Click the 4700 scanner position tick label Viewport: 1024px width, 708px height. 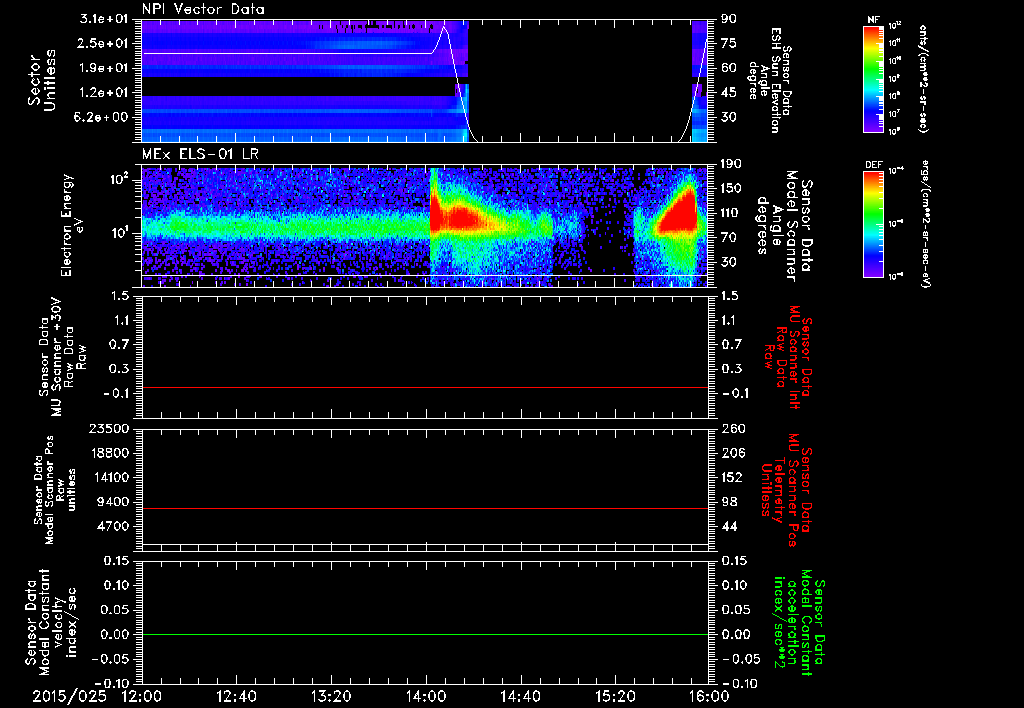point(112,526)
